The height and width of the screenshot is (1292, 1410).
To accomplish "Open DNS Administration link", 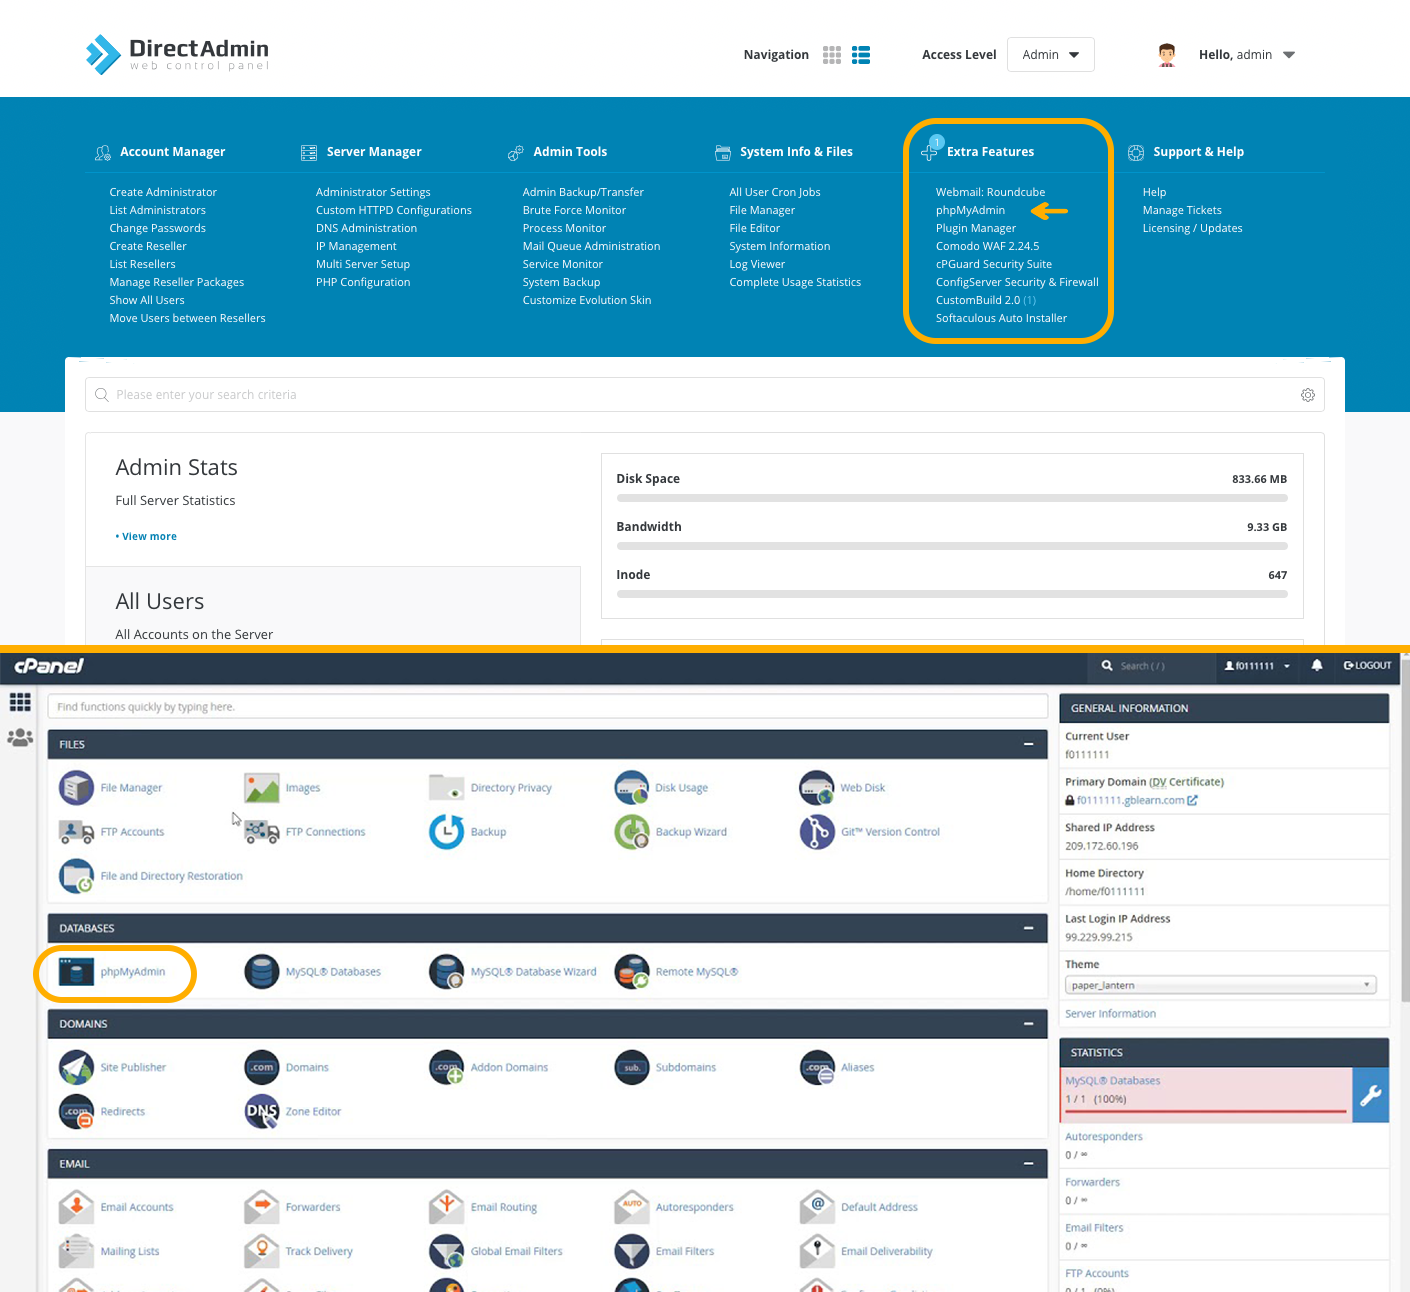I will pos(366,229).
